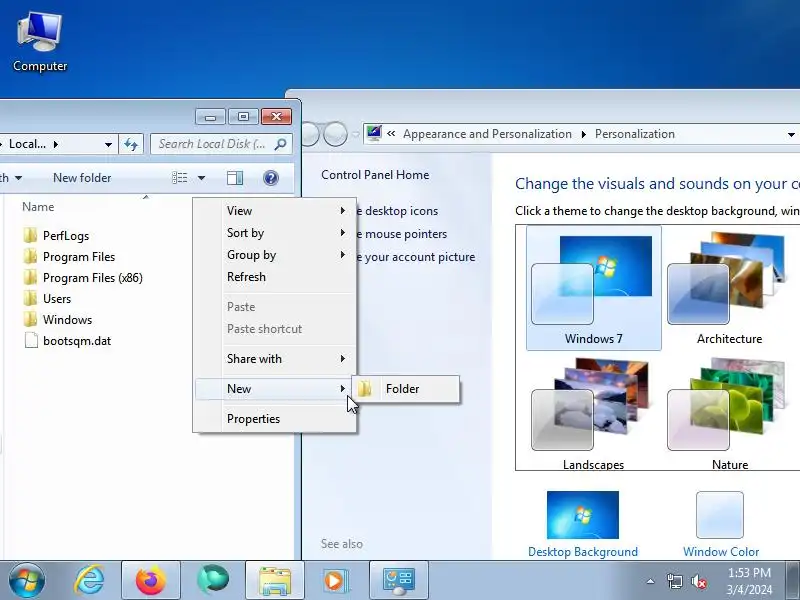This screenshot has width=800, height=600.
Task: Select the bootsqm.dat file
Action: click(x=67, y=341)
